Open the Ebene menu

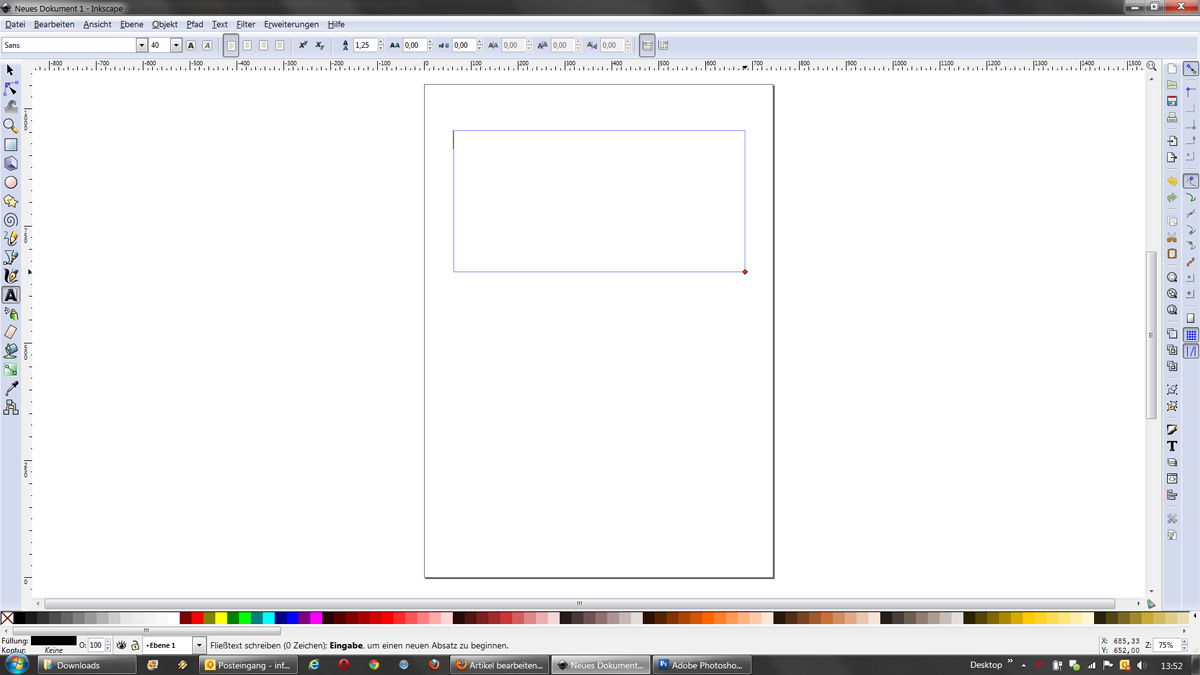pos(132,24)
